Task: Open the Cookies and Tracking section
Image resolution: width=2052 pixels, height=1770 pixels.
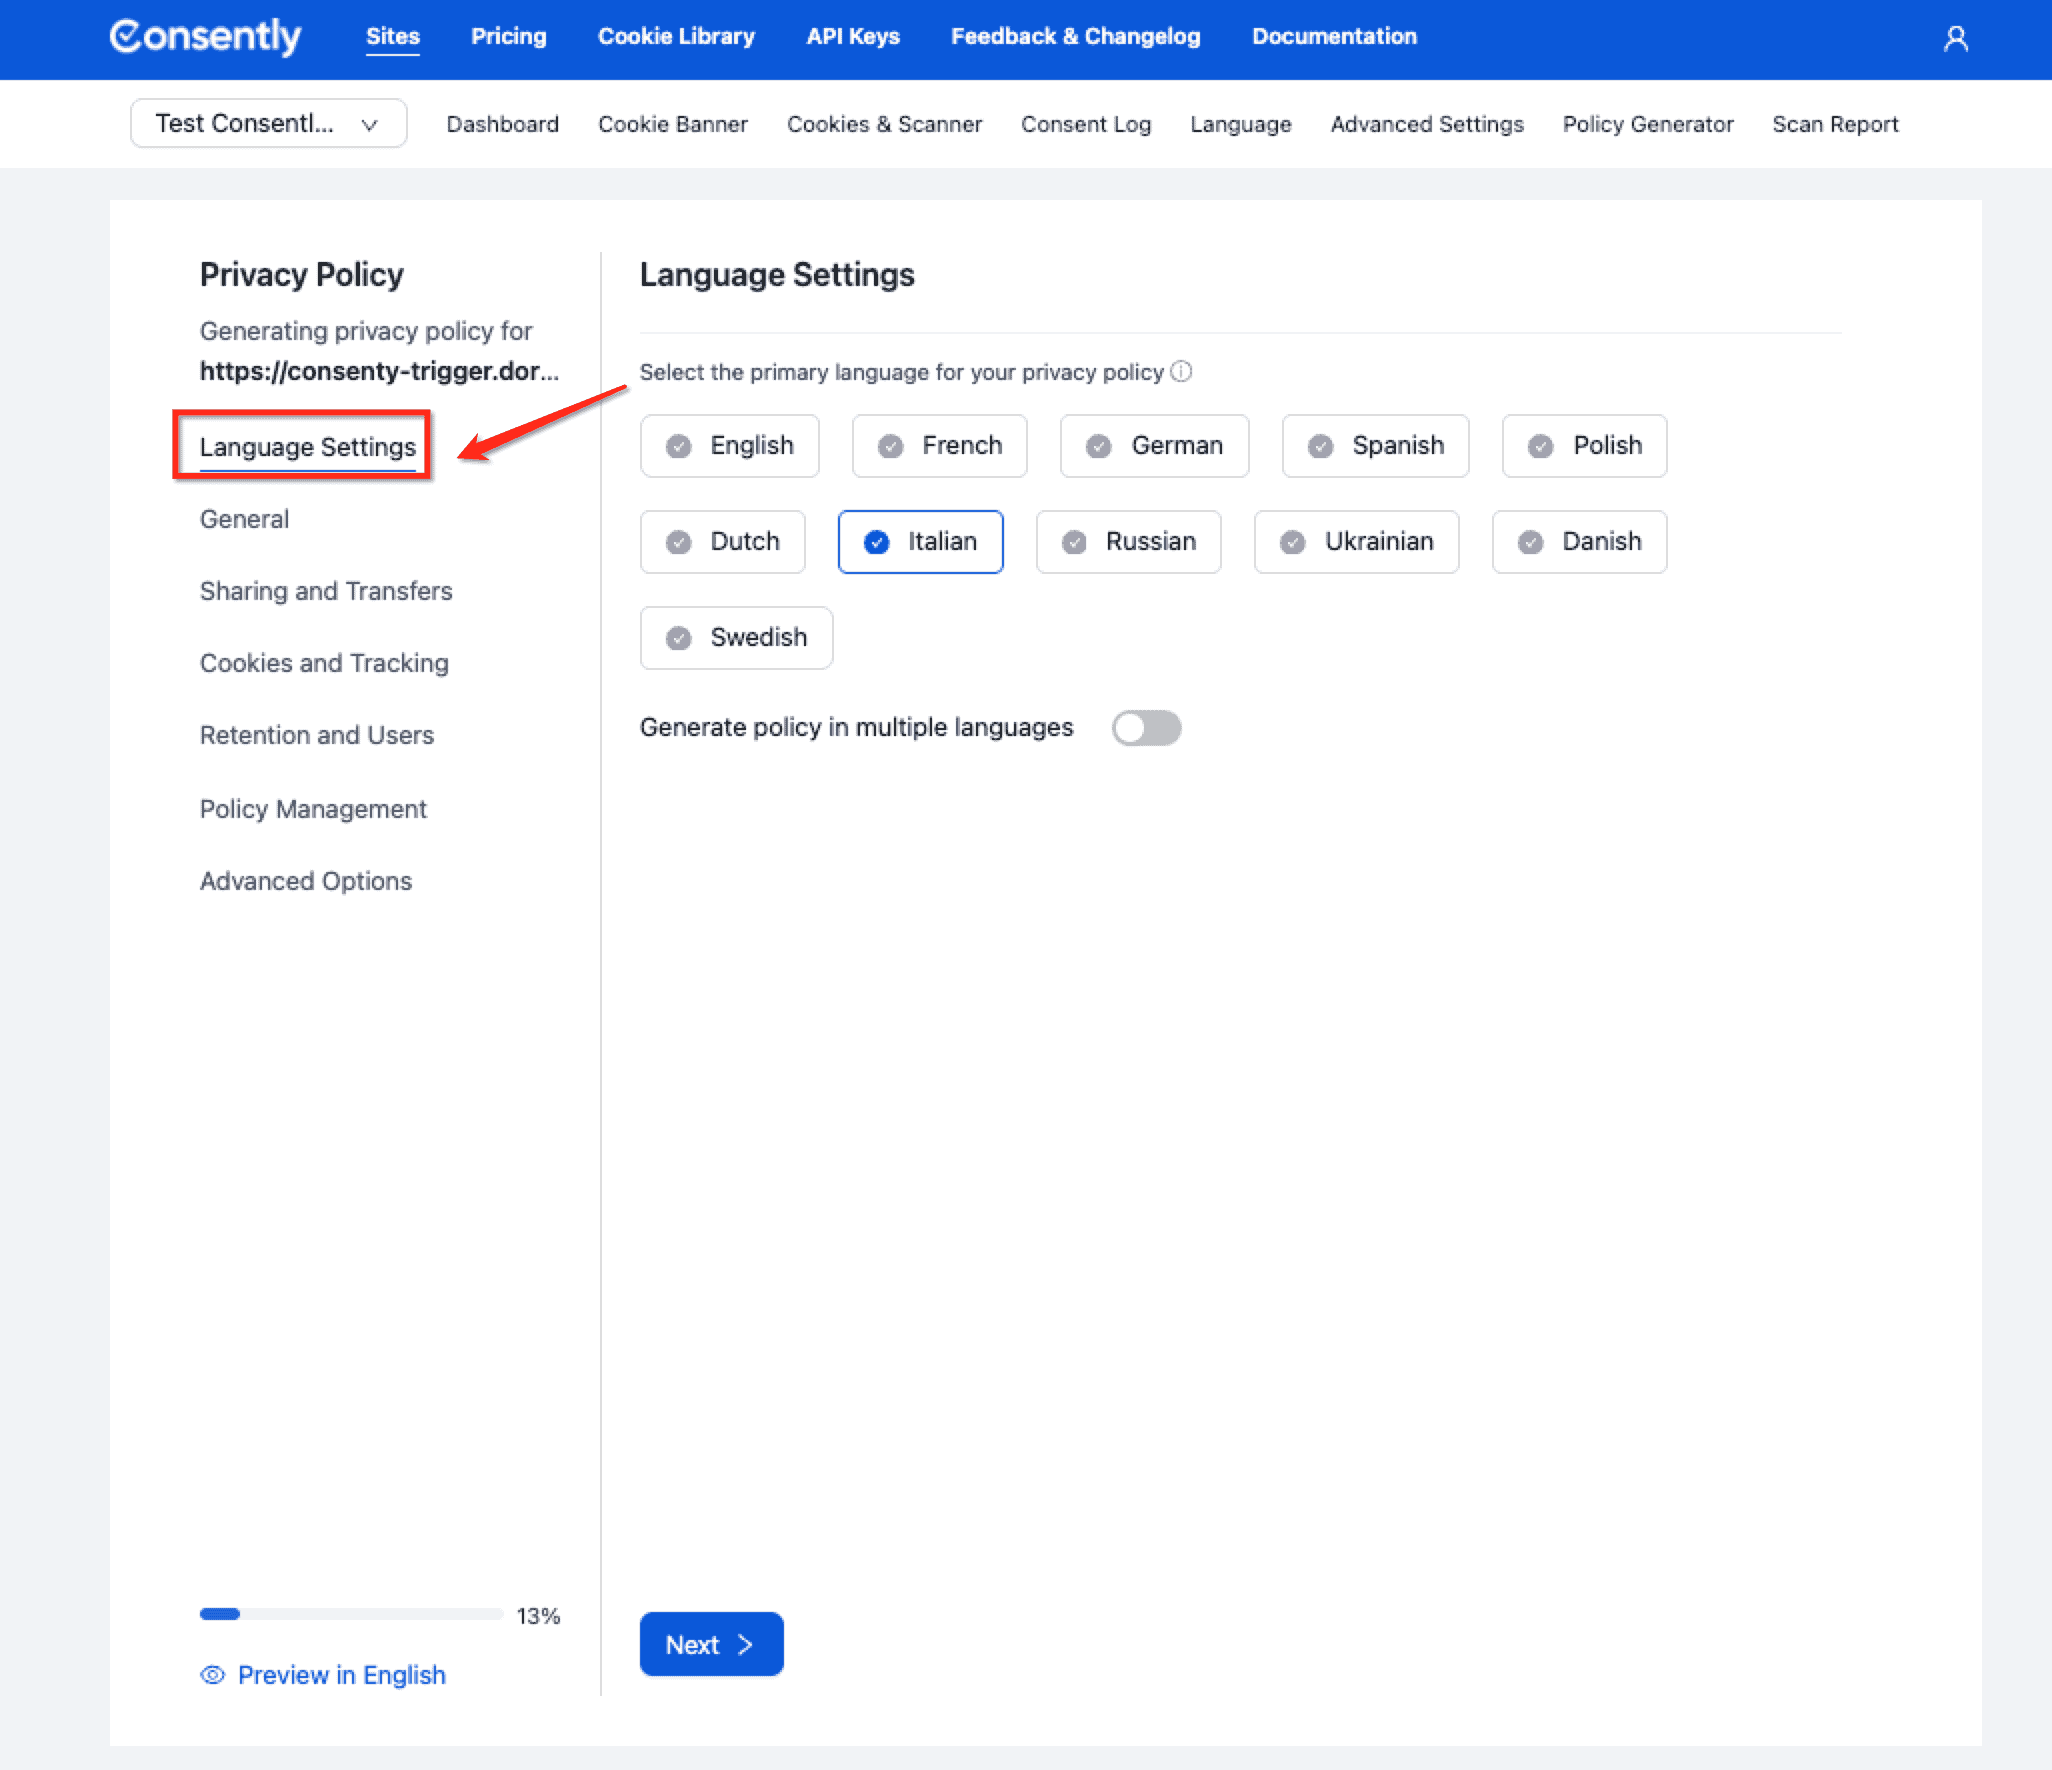Action: coord(324,663)
